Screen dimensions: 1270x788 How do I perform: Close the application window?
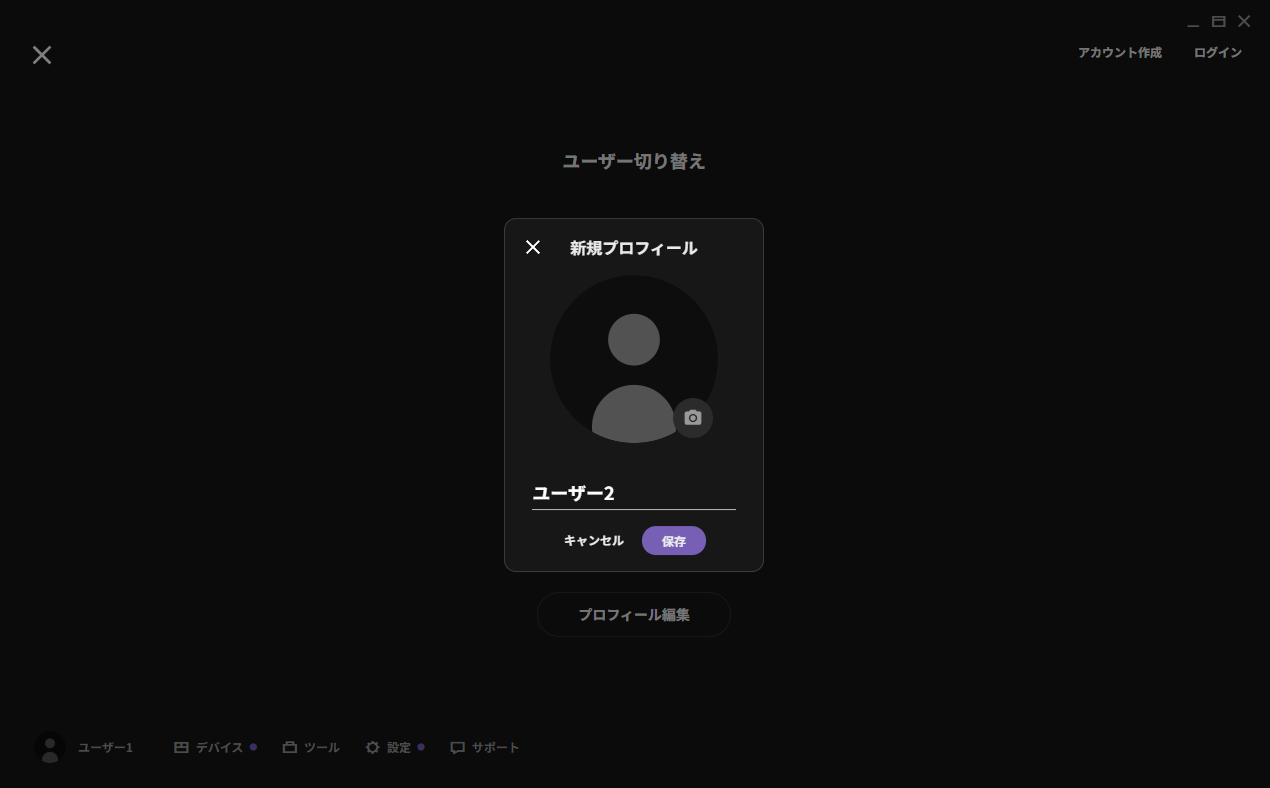tap(1244, 22)
